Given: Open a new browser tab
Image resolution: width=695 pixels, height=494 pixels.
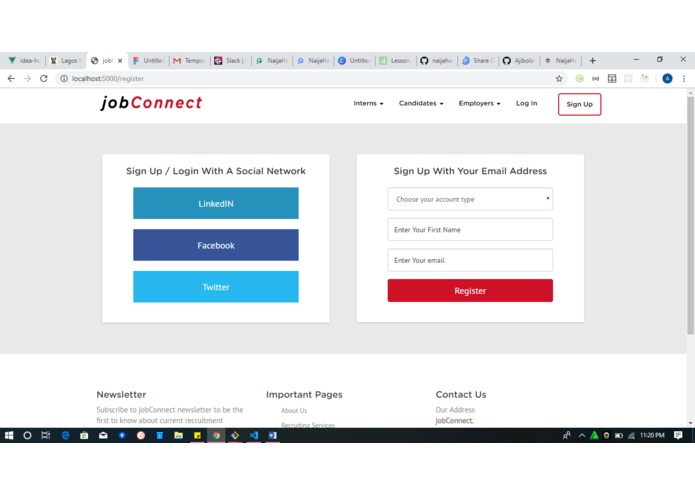Looking at the screenshot, I should pos(592,60).
